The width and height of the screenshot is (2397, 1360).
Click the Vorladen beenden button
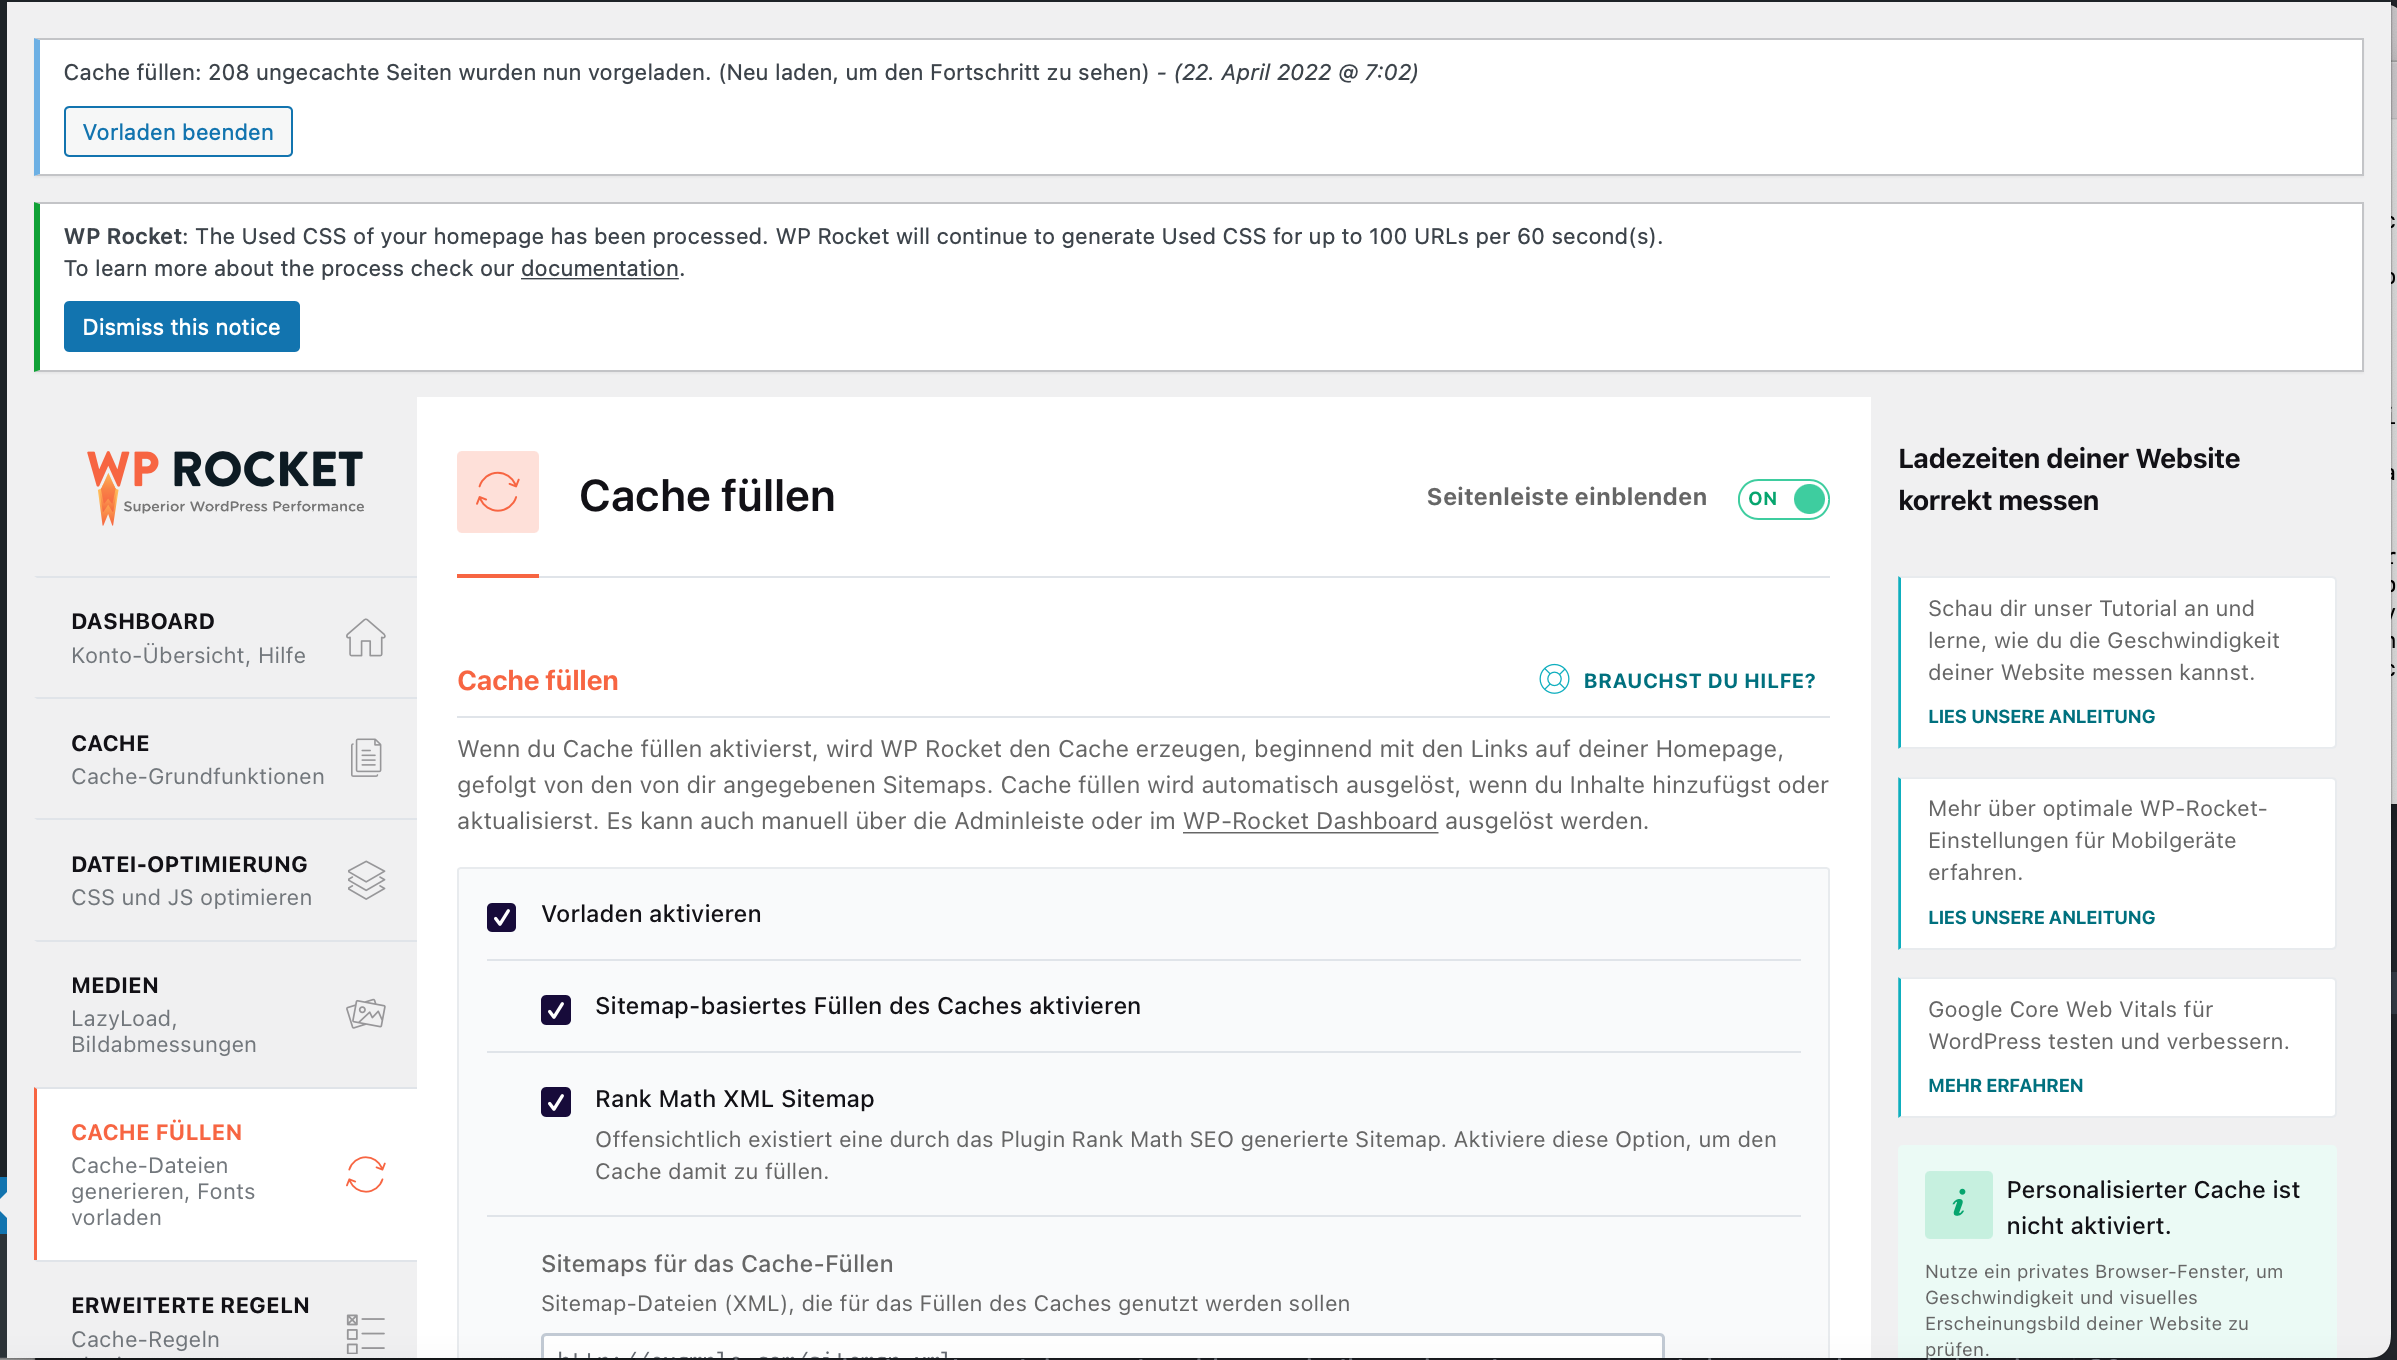[178, 132]
